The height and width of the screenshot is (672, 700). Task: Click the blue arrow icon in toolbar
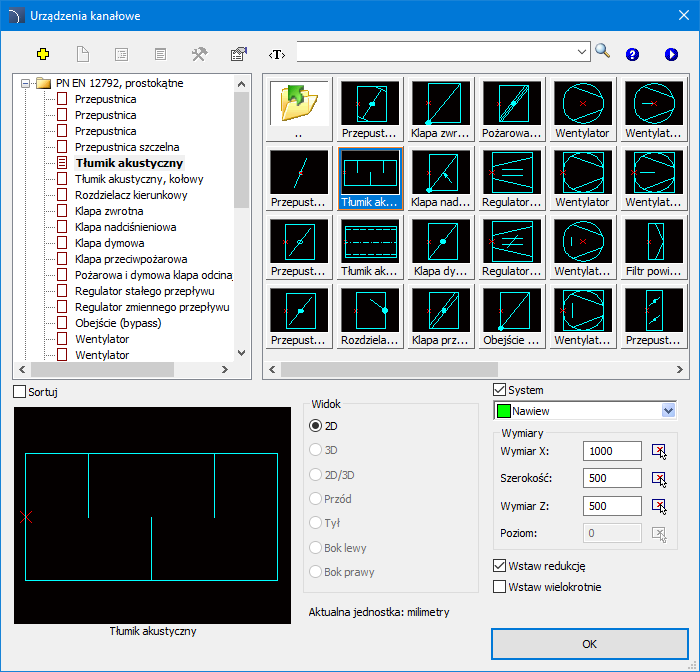(671, 54)
